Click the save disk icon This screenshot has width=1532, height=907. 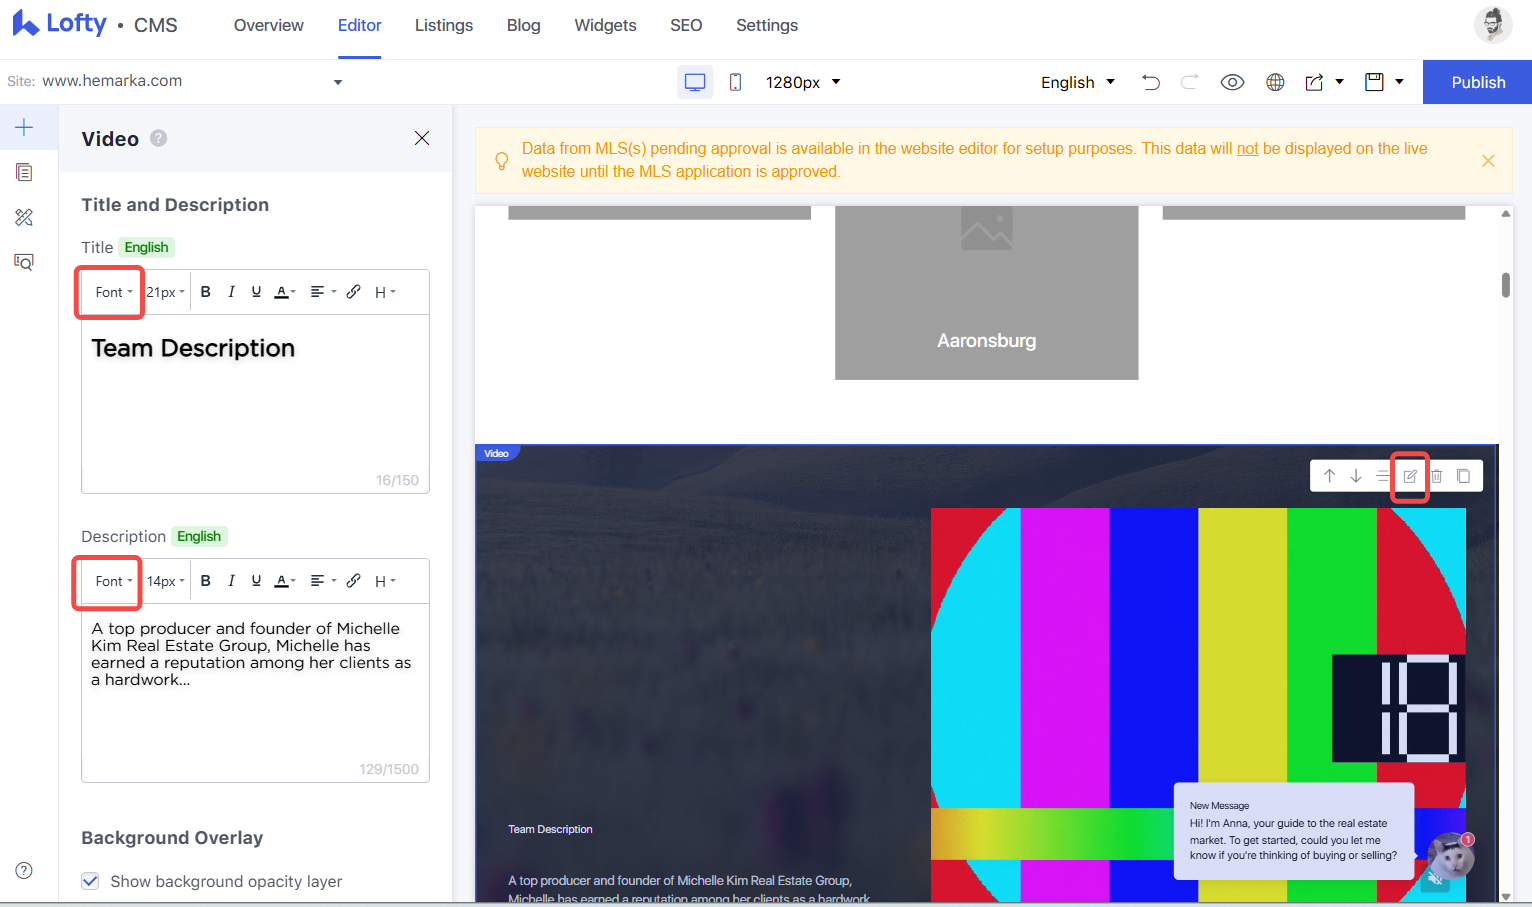[1374, 82]
